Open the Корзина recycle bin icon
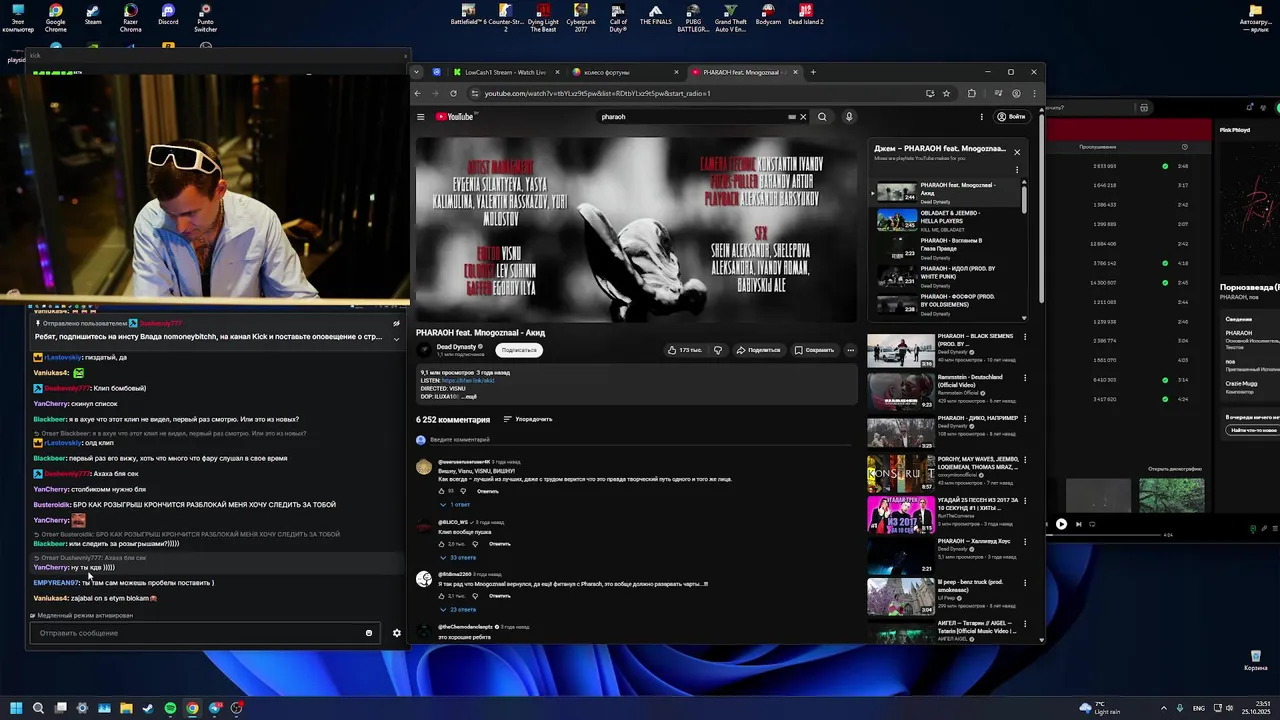1280x720 pixels. 1254,660
